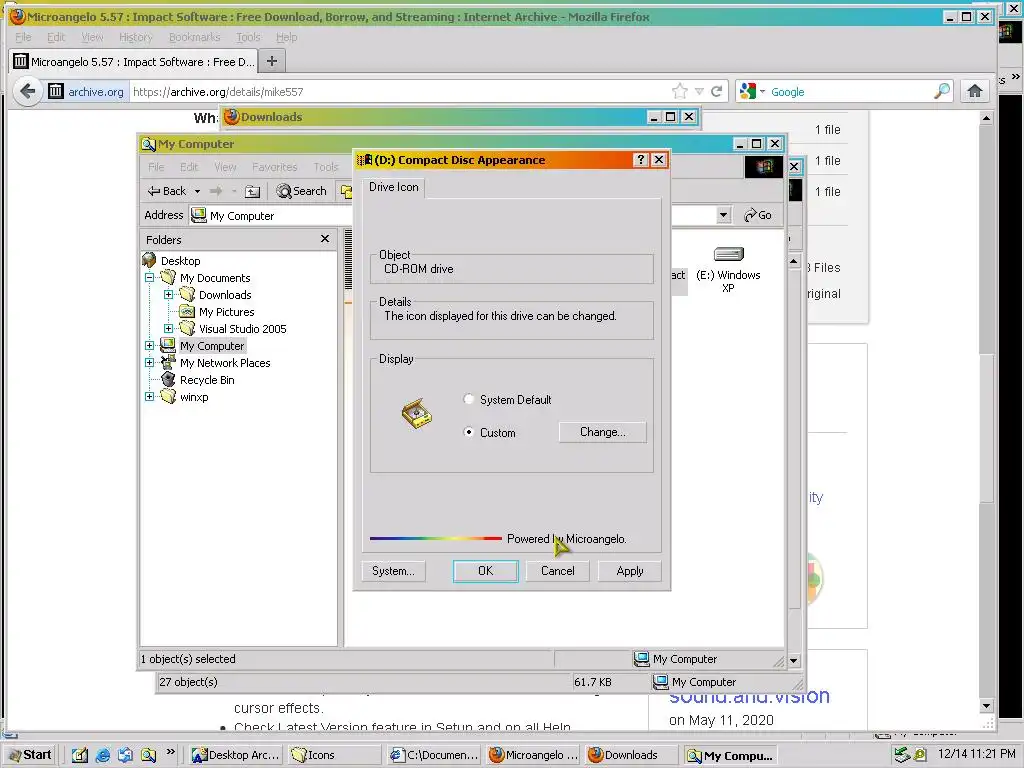Expand the Visual Studio 2005 node
1024x768 pixels.
click(x=168, y=328)
